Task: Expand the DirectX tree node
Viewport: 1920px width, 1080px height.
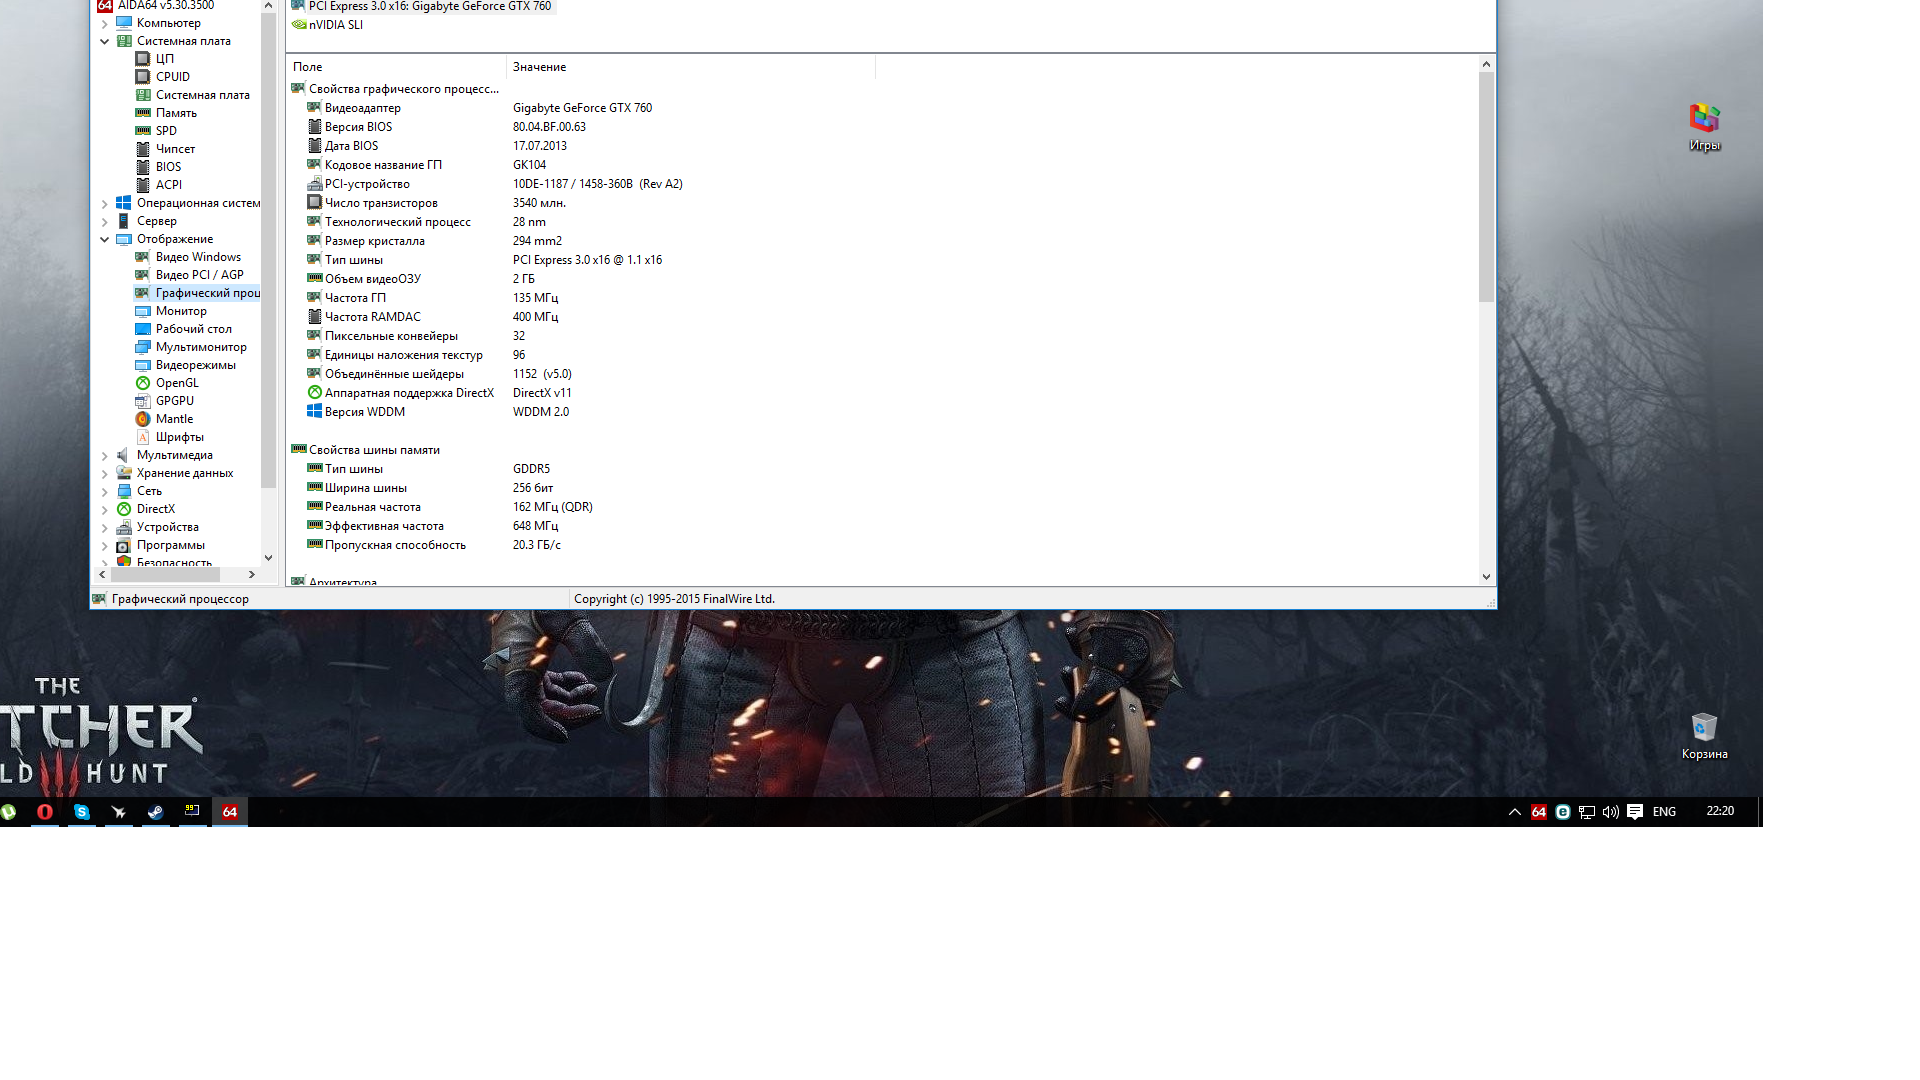Action: (x=105, y=510)
